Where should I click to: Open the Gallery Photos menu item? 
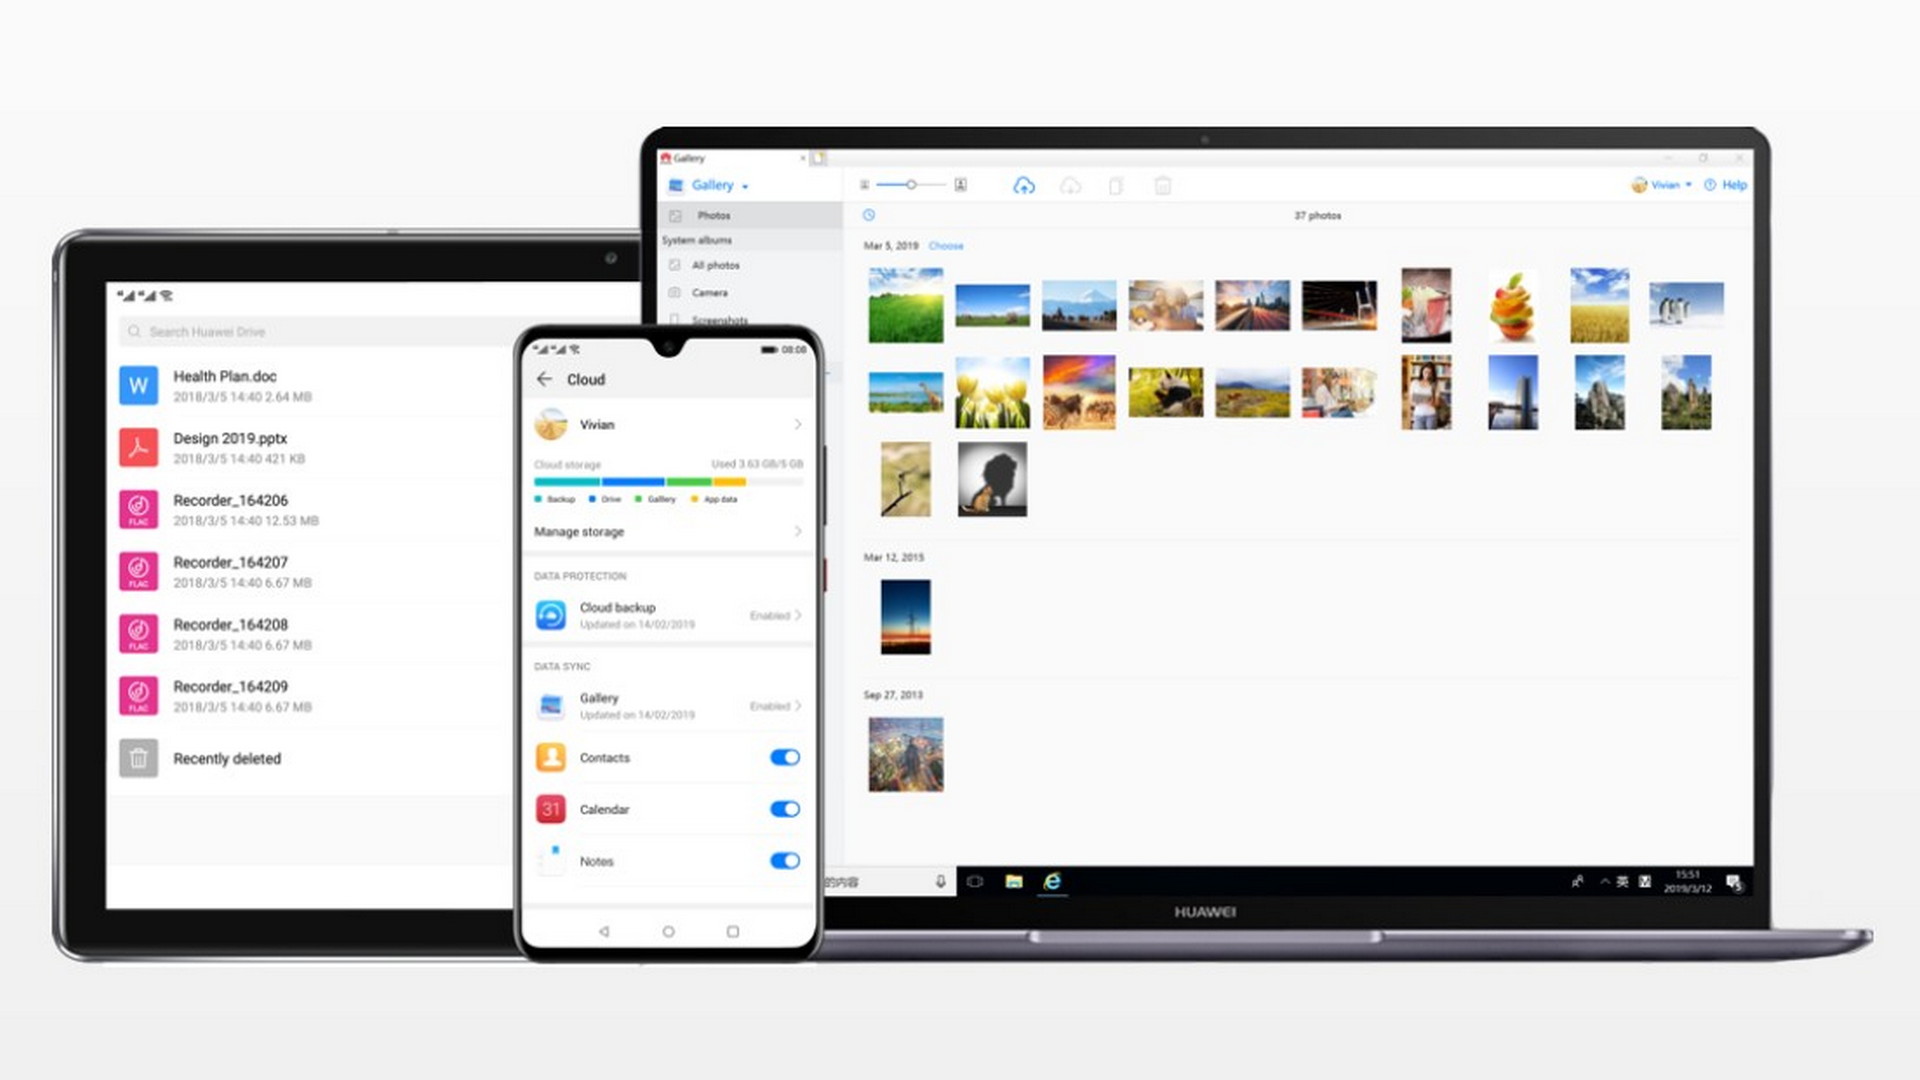pyautogui.click(x=712, y=215)
